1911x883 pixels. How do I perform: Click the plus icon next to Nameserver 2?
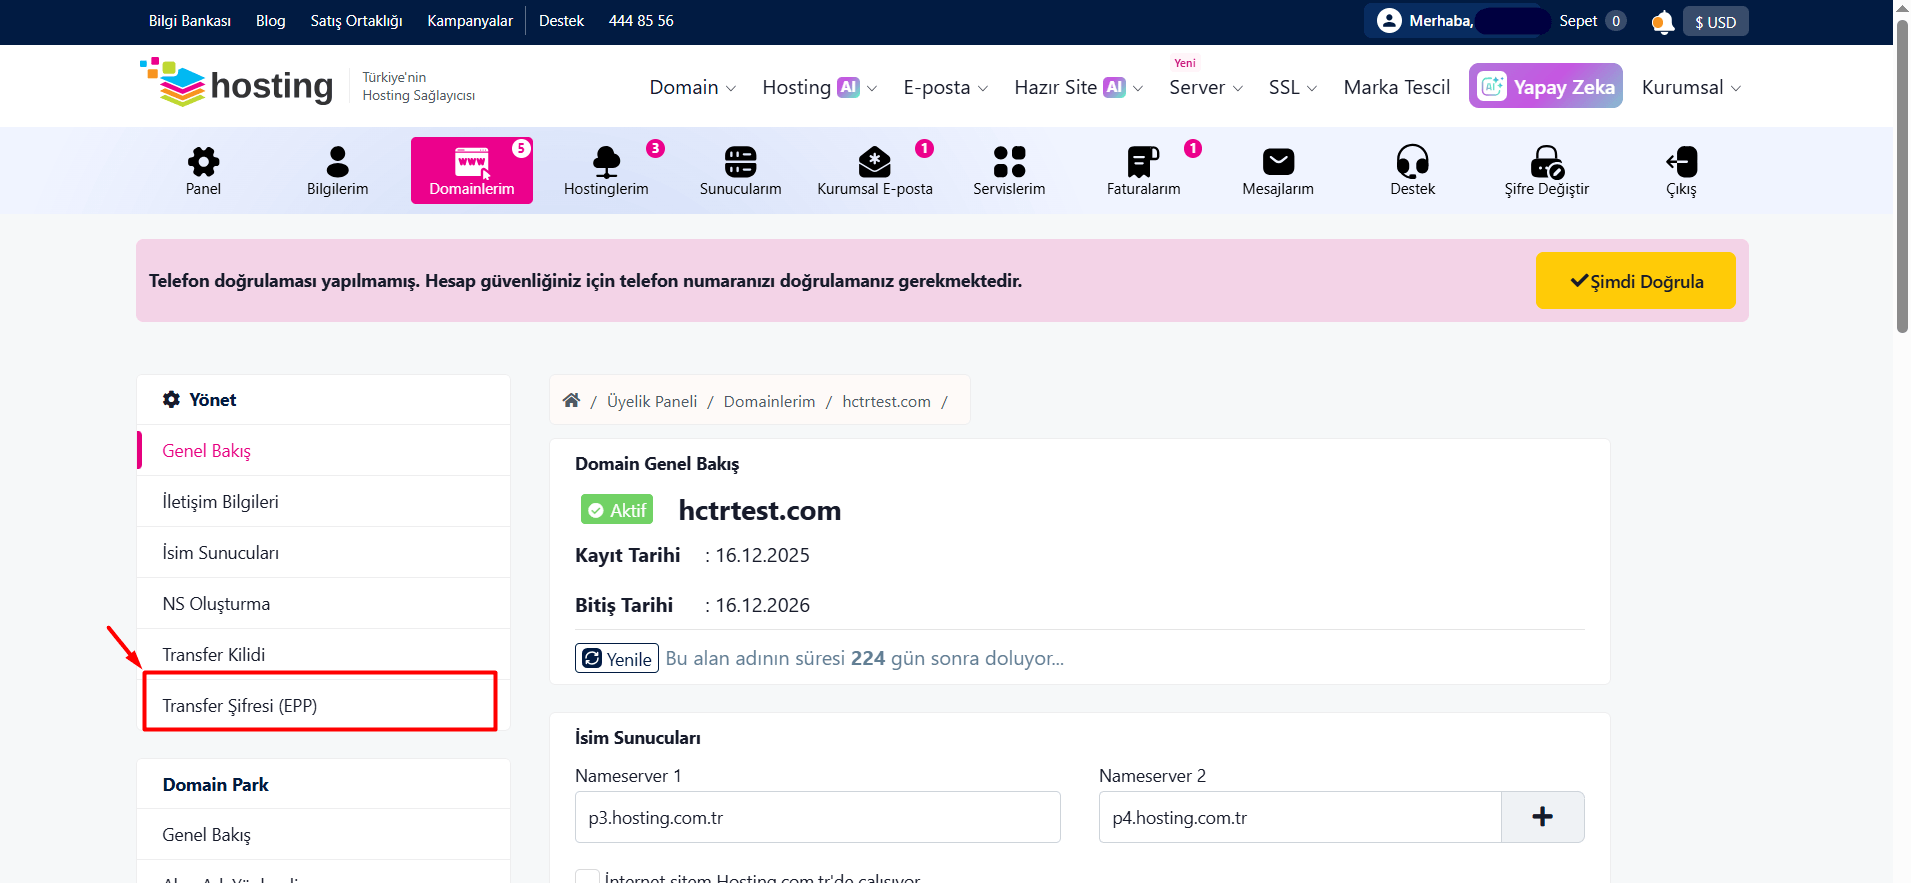tap(1542, 817)
